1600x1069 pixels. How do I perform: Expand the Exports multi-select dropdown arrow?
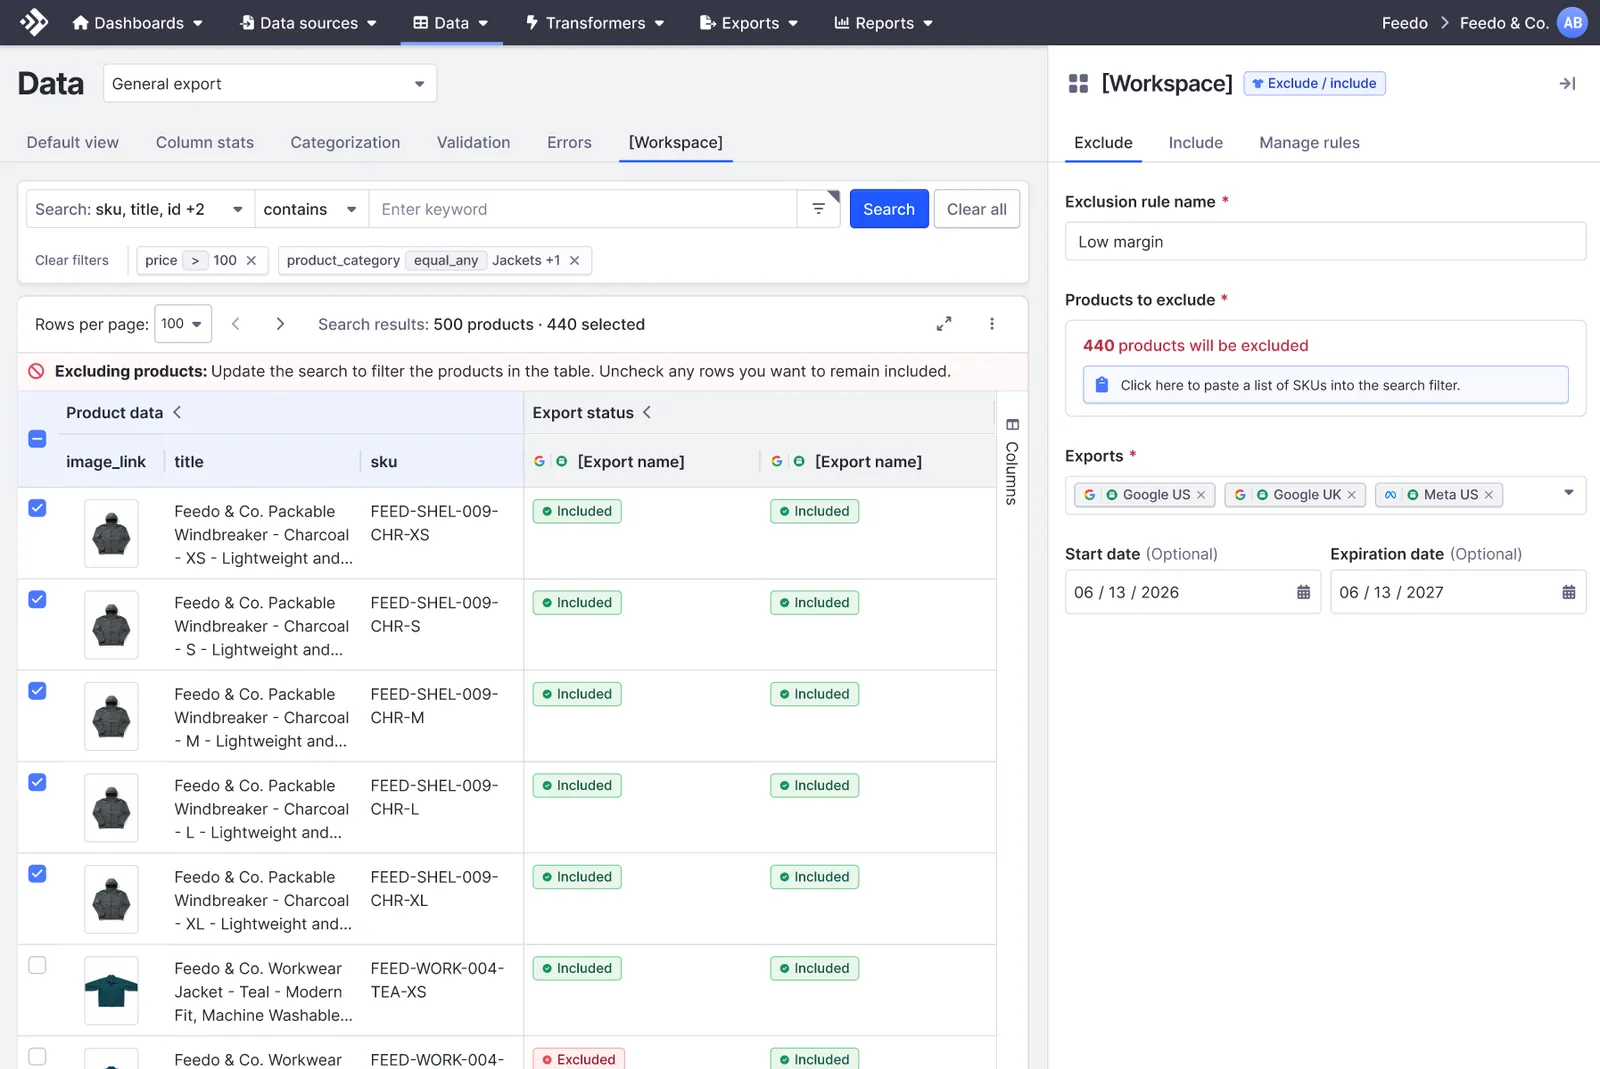click(x=1568, y=493)
